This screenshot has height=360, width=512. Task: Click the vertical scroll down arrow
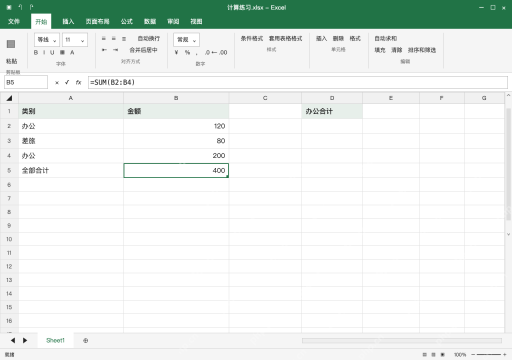508,234
